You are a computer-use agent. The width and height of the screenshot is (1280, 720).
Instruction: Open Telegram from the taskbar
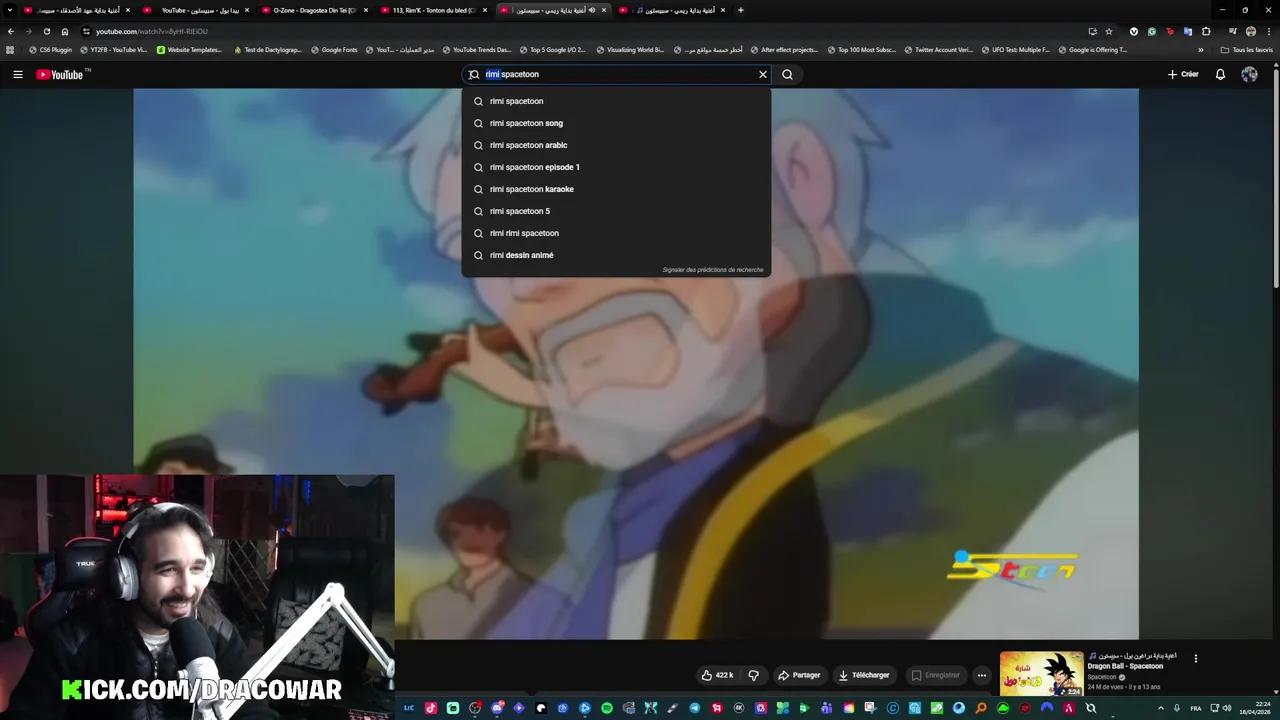point(695,708)
